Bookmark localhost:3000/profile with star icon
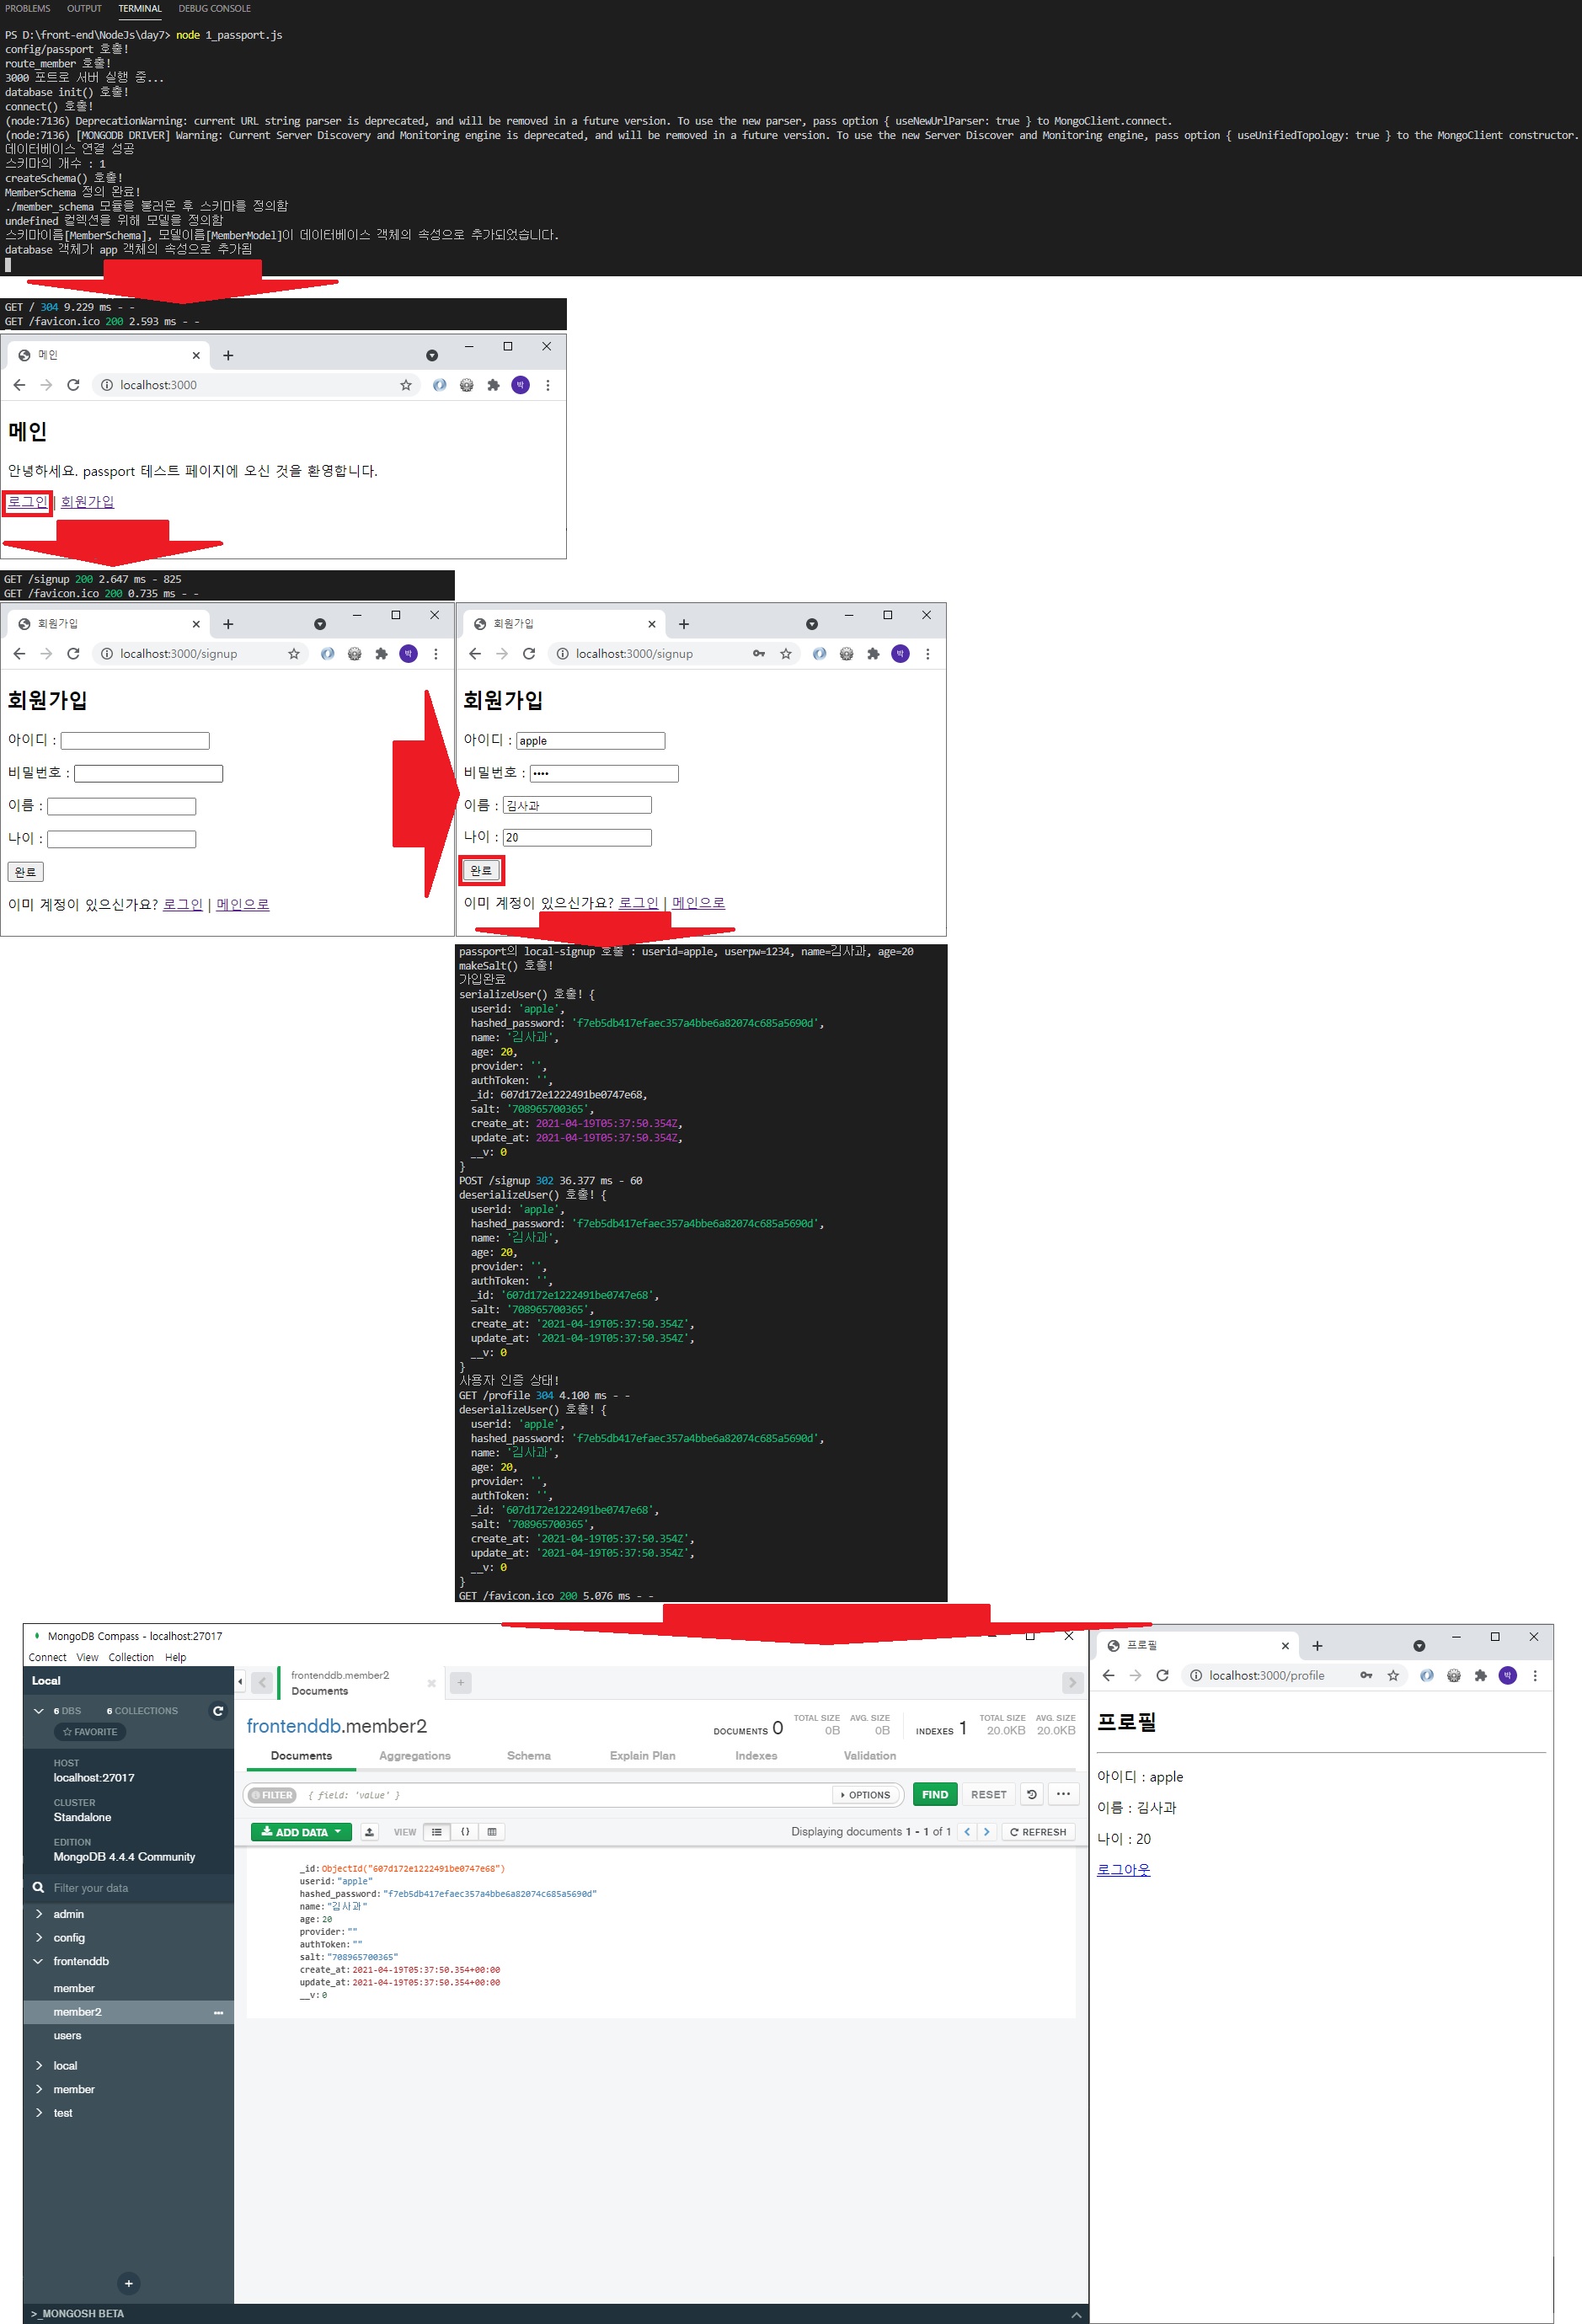 1393,1675
